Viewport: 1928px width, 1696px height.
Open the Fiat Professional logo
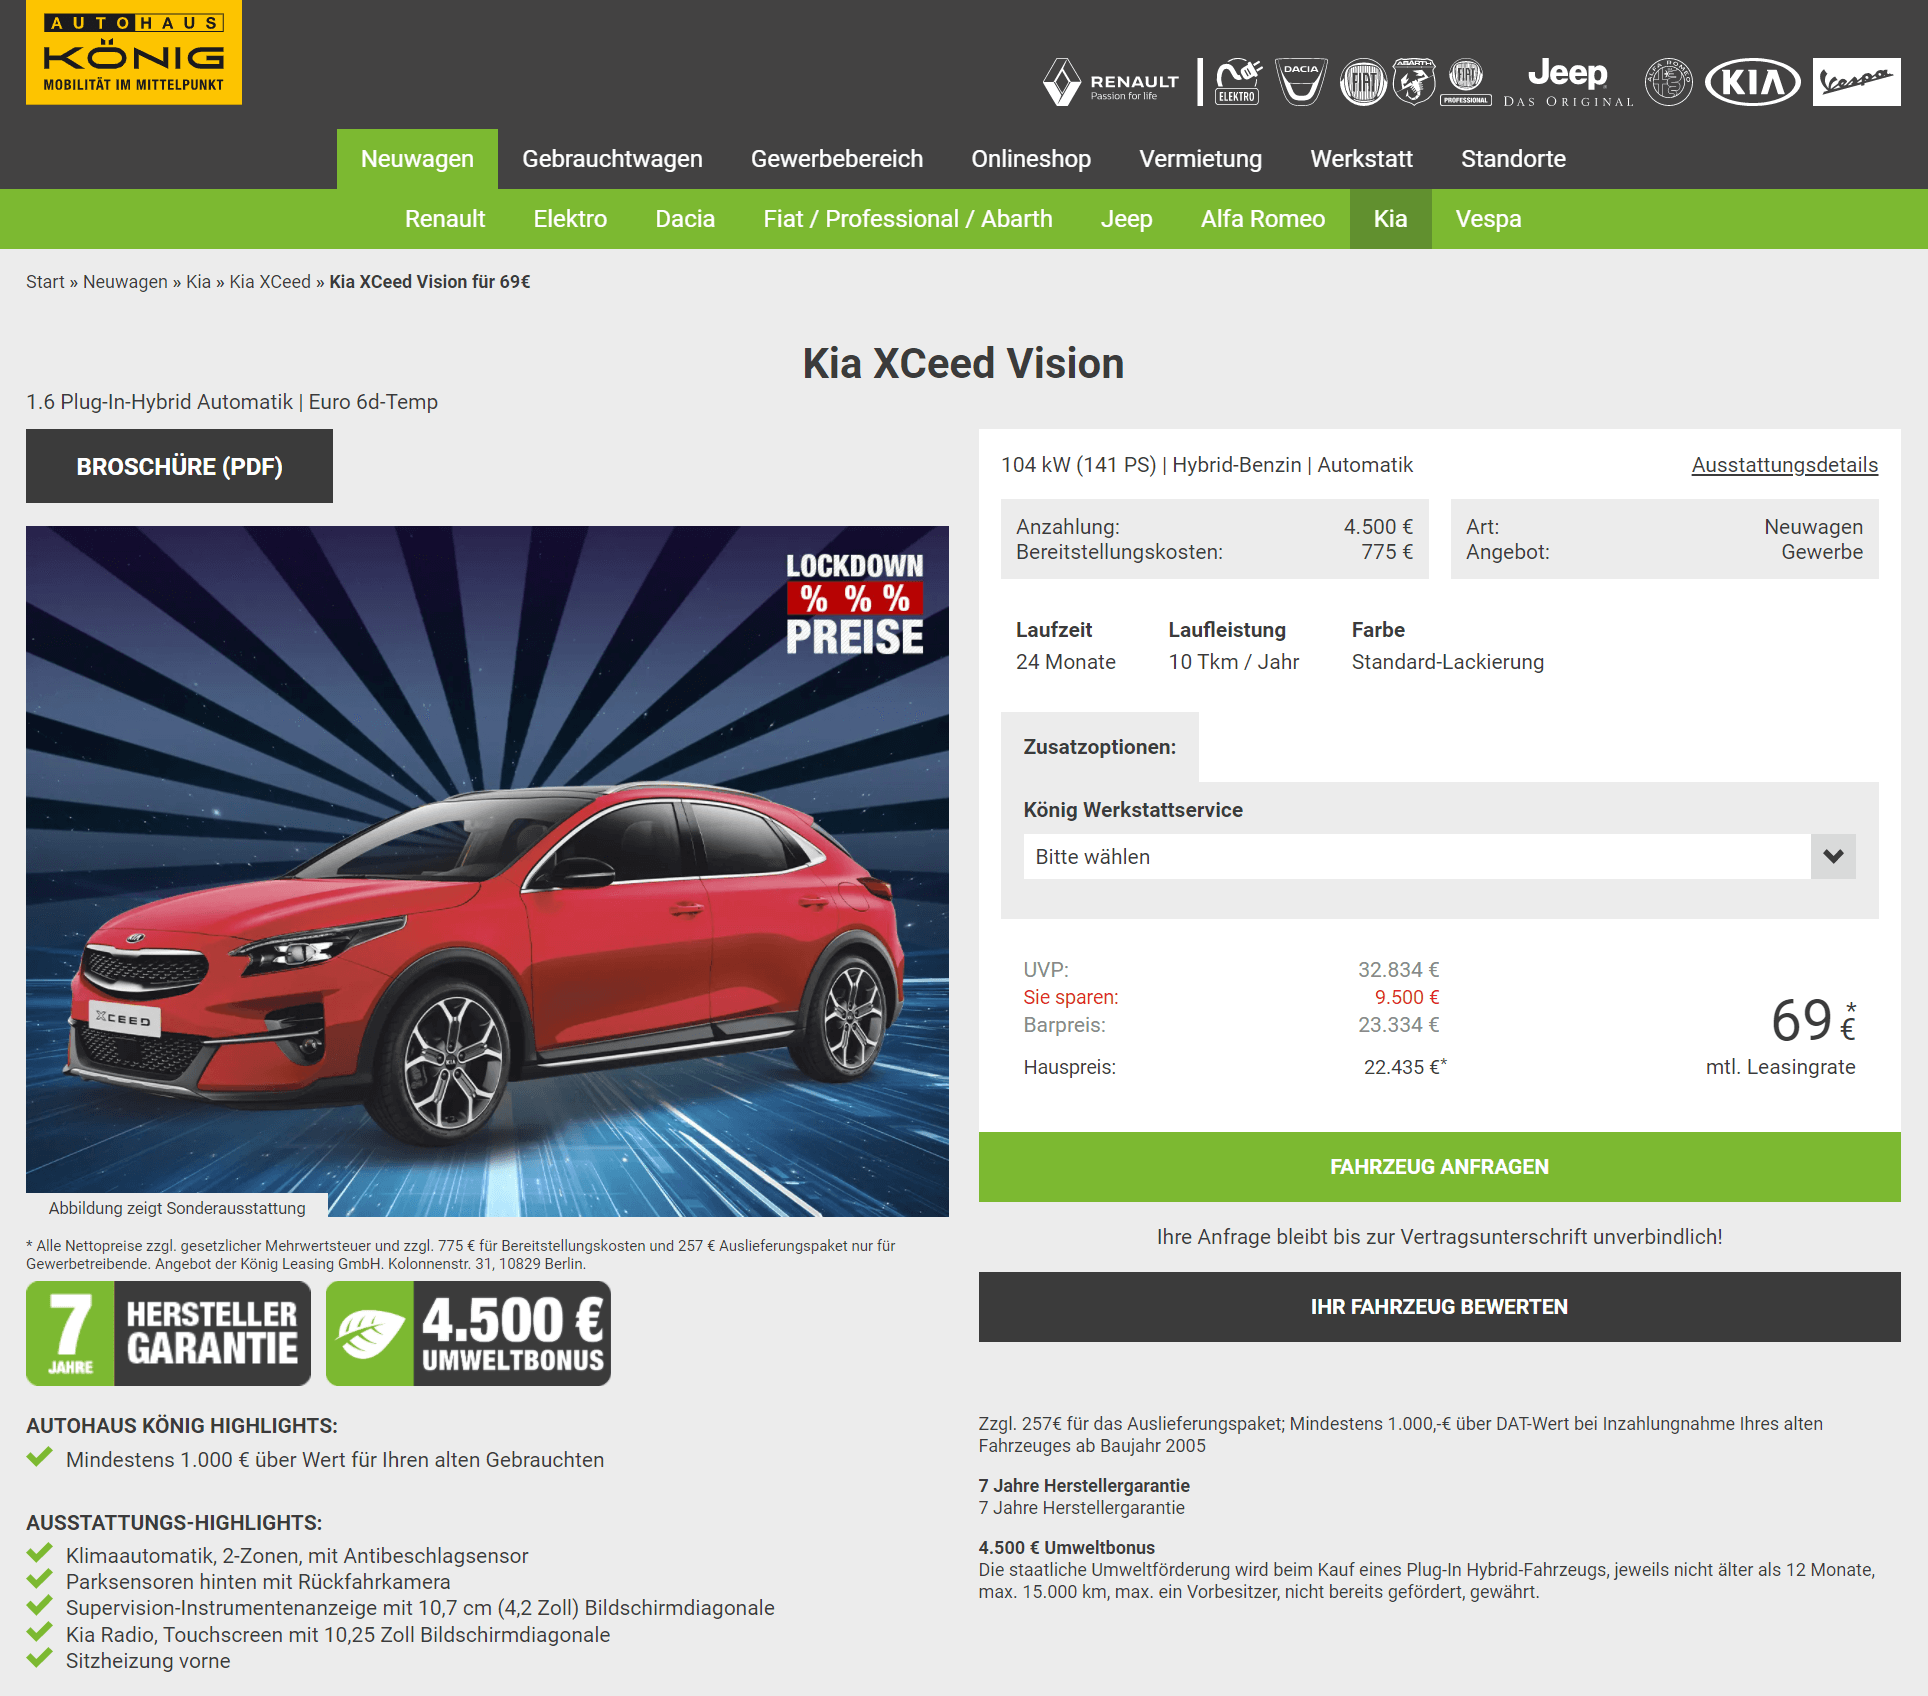click(1466, 82)
